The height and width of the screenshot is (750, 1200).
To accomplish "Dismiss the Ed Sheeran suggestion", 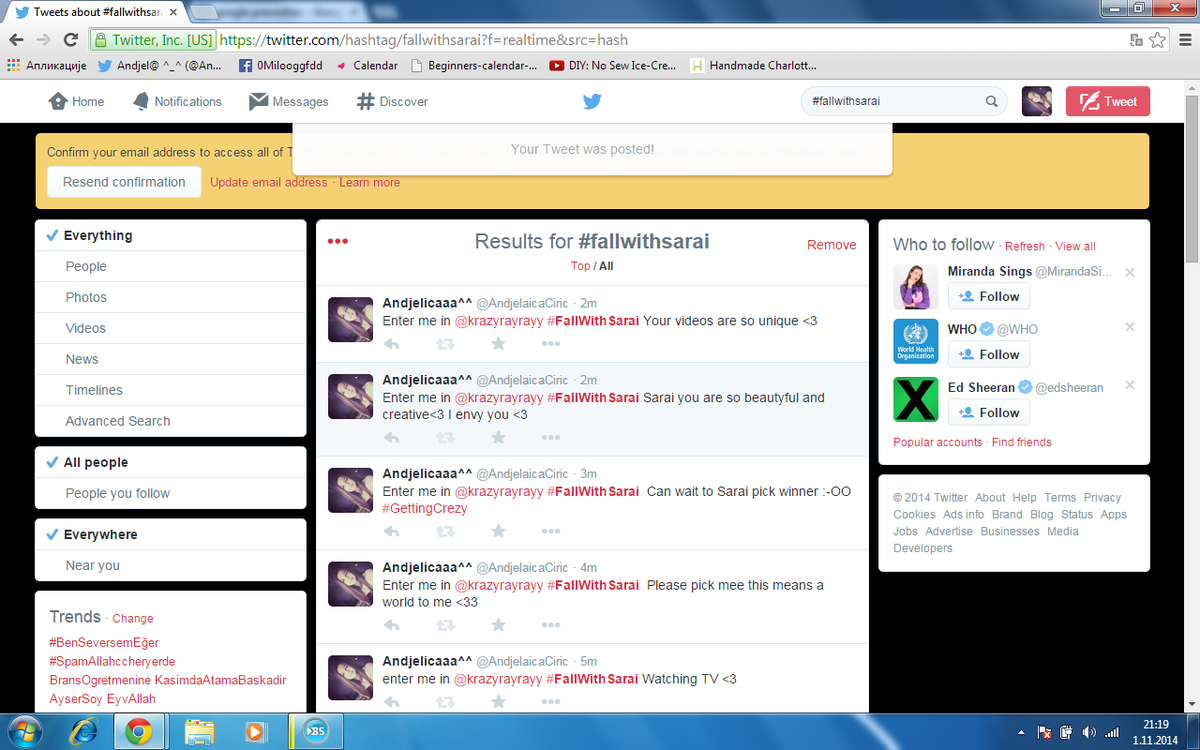I will point(1130,385).
